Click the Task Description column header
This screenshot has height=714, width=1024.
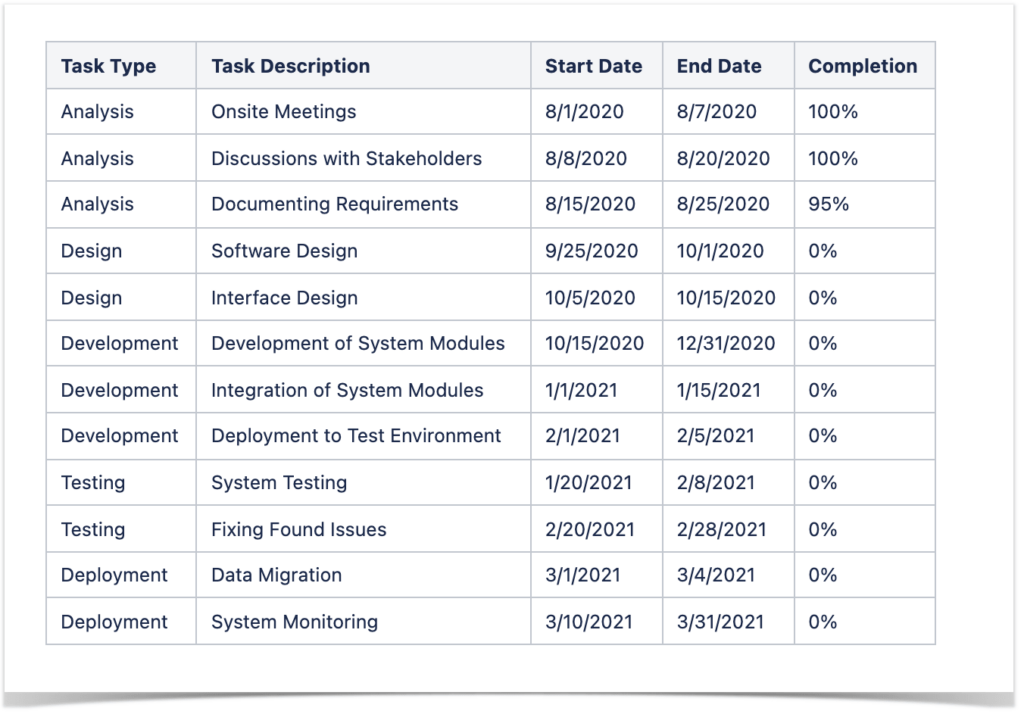click(289, 66)
